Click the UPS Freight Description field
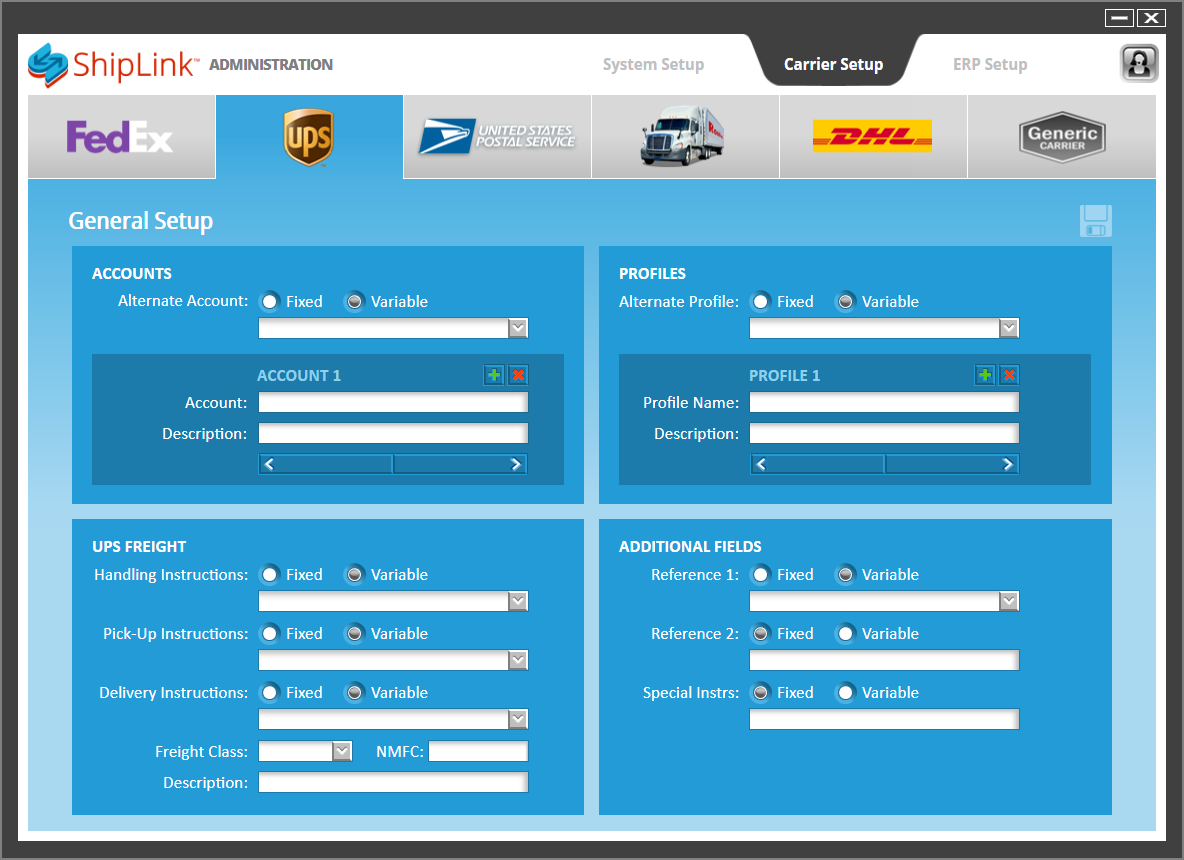The width and height of the screenshot is (1184, 860). [x=393, y=783]
